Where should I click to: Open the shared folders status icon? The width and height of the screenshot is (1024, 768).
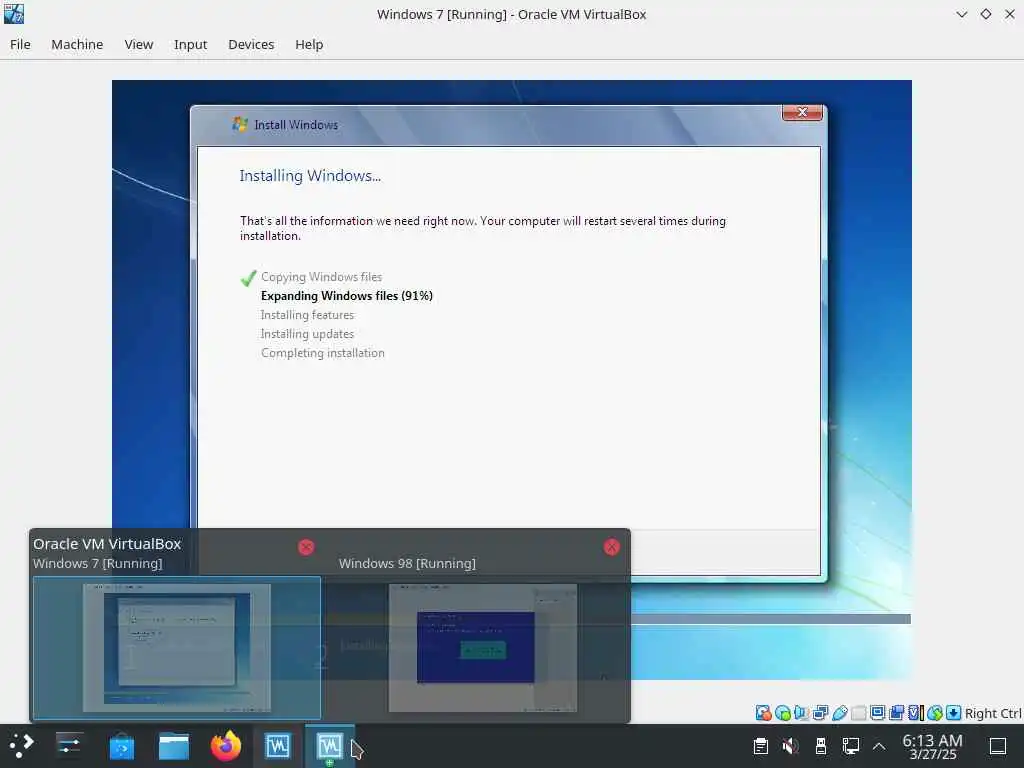pyautogui.click(x=859, y=713)
